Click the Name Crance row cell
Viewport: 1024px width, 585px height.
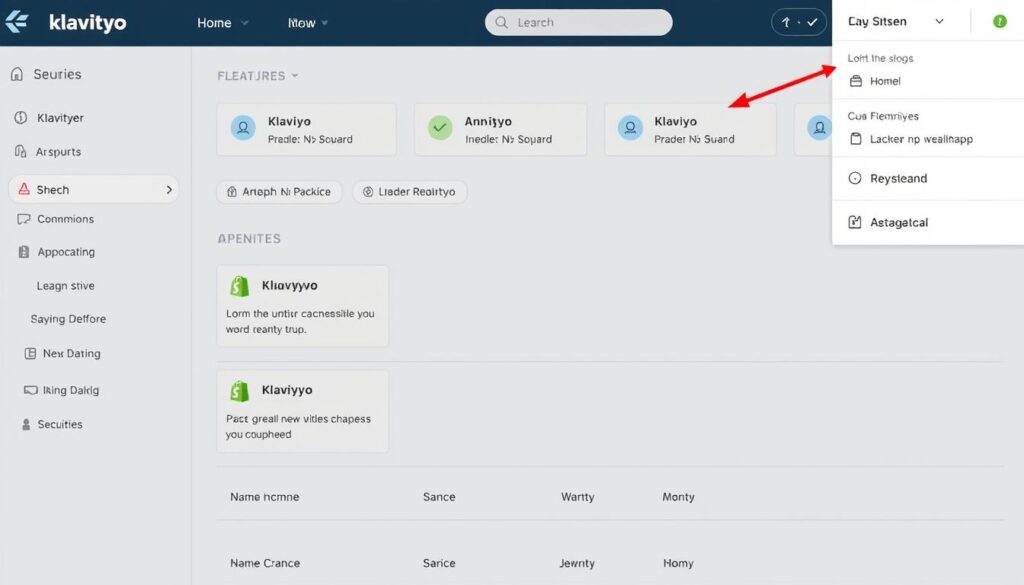coord(265,563)
